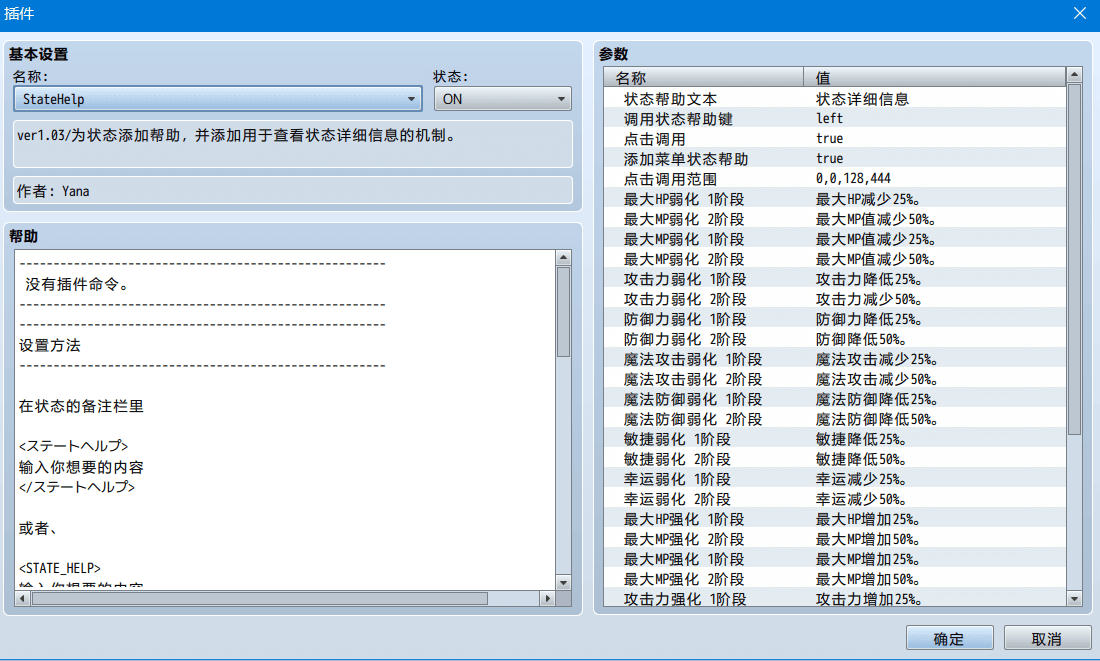The image size is (1100, 661).
Task: Click the value 防御降低50%。
Action: (861, 339)
